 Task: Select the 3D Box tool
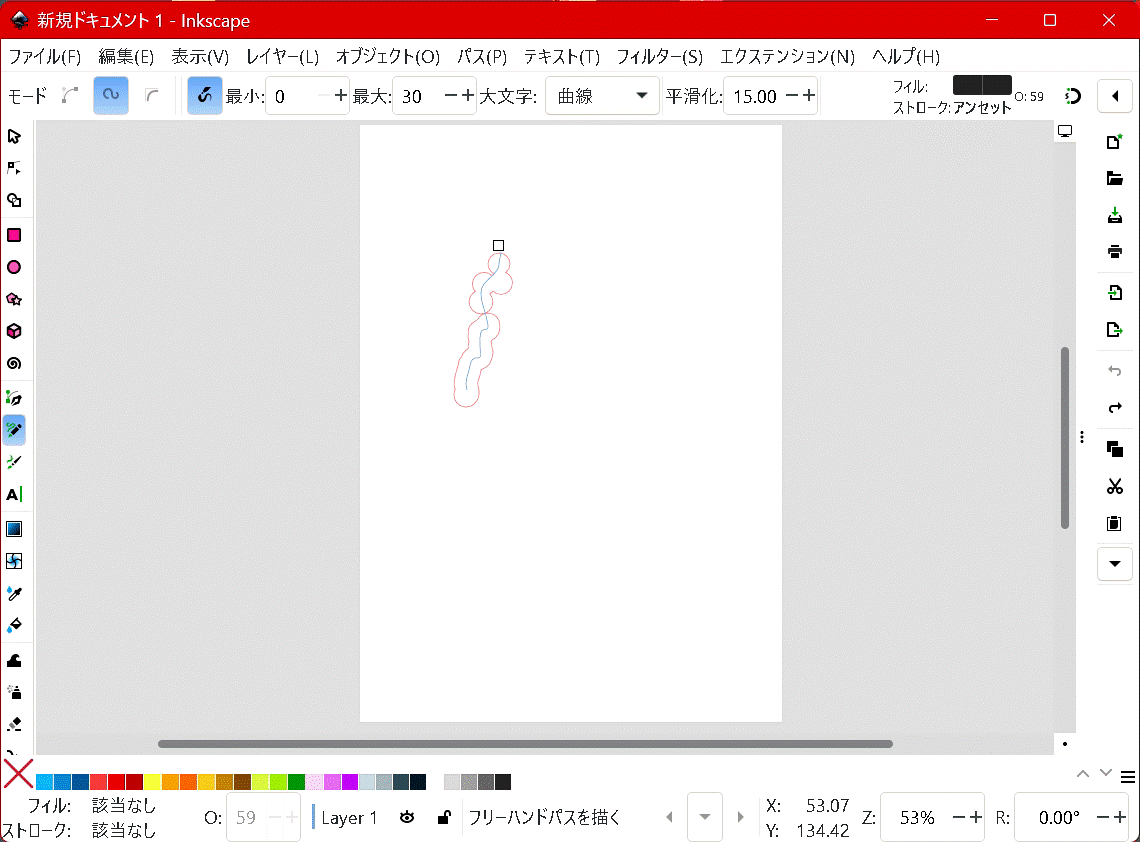click(x=14, y=331)
